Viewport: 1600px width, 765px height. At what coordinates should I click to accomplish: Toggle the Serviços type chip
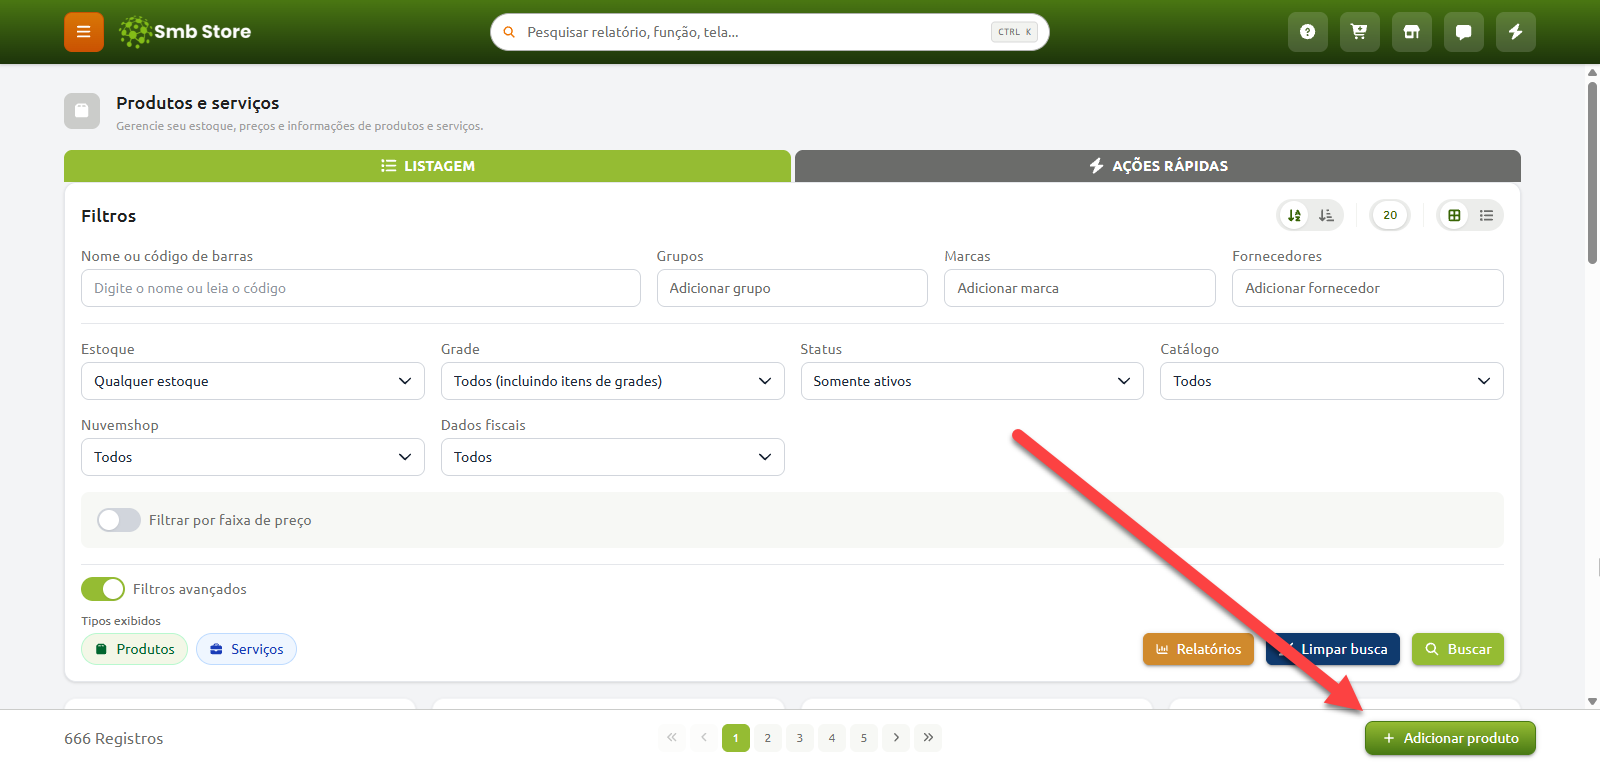246,649
